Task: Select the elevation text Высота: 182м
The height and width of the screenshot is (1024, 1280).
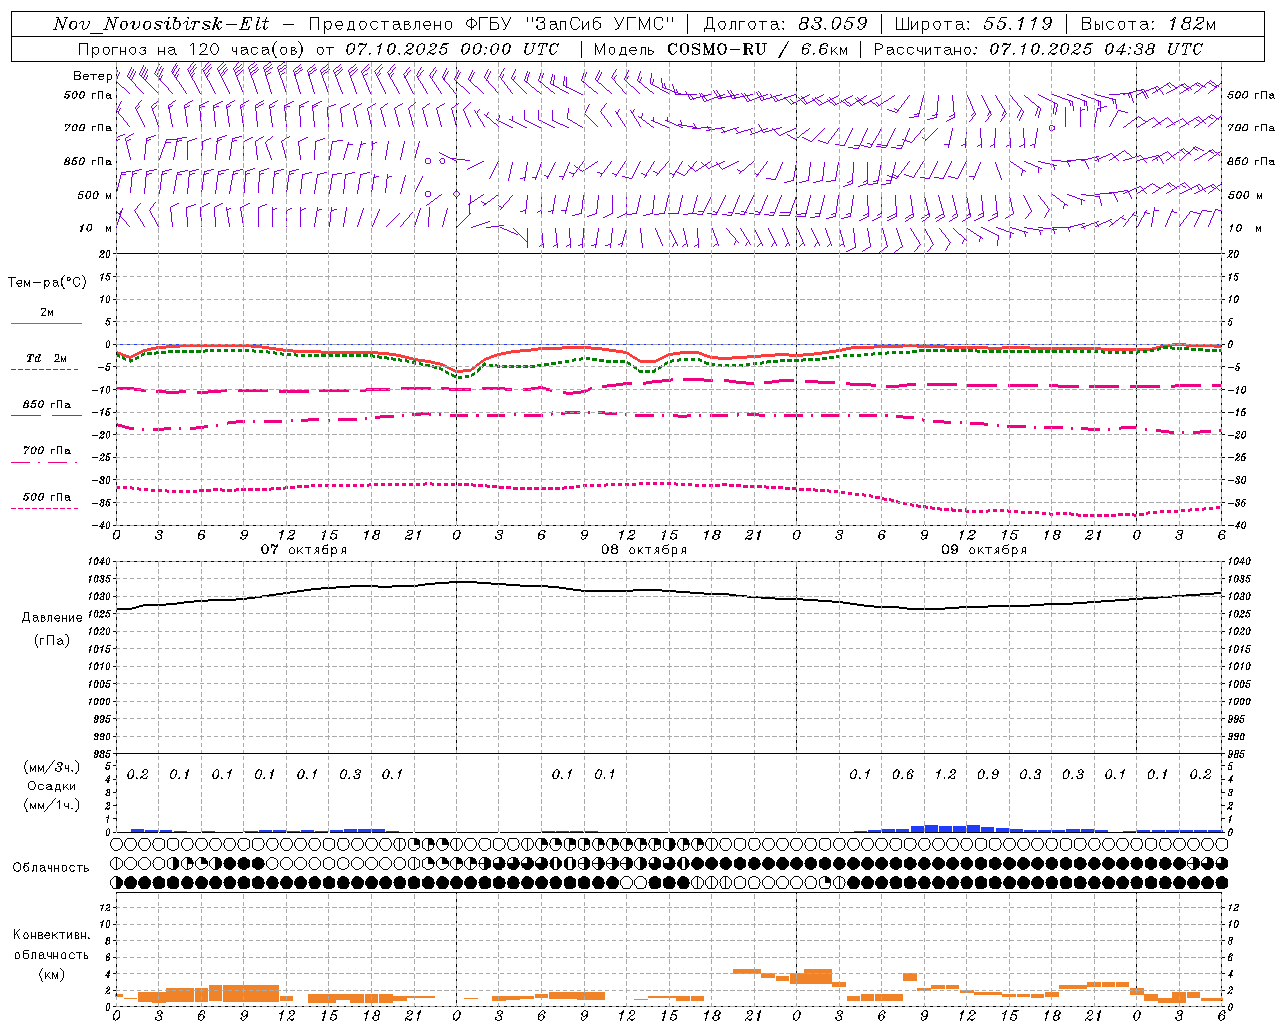Action: click(1148, 24)
